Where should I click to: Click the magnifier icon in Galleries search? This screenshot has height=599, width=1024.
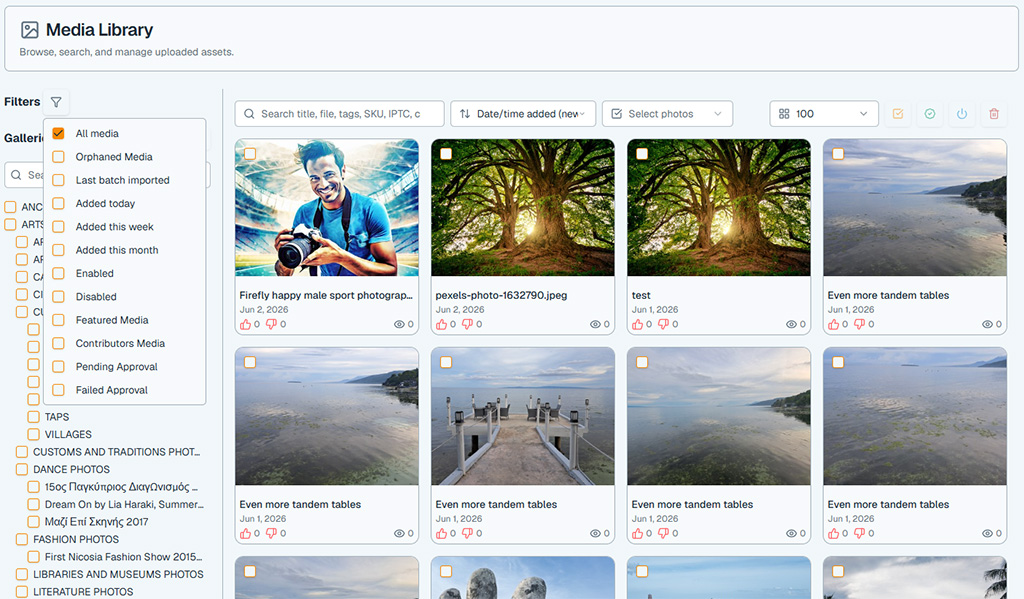(16, 175)
